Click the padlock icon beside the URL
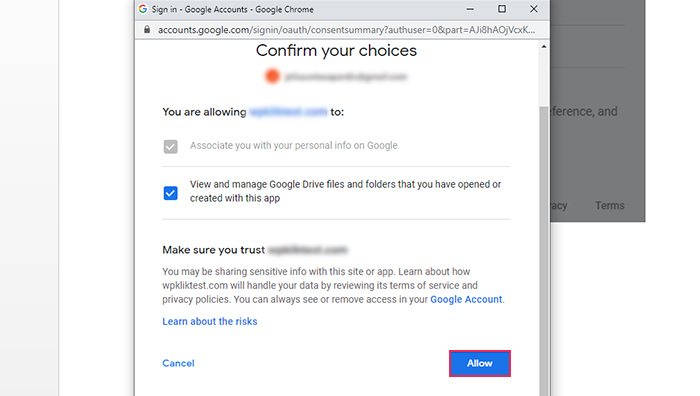The height and width of the screenshot is (396, 700). (x=147, y=30)
